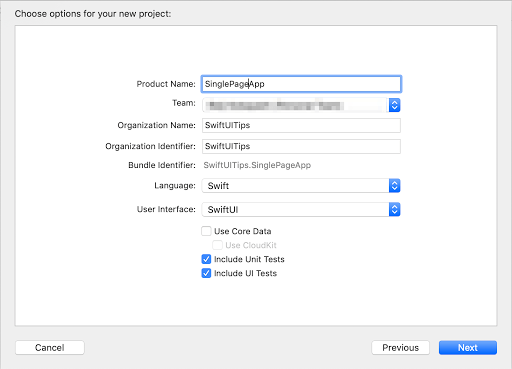Click into the Organization Identifier field
This screenshot has width=512, height=369.
coord(301,146)
